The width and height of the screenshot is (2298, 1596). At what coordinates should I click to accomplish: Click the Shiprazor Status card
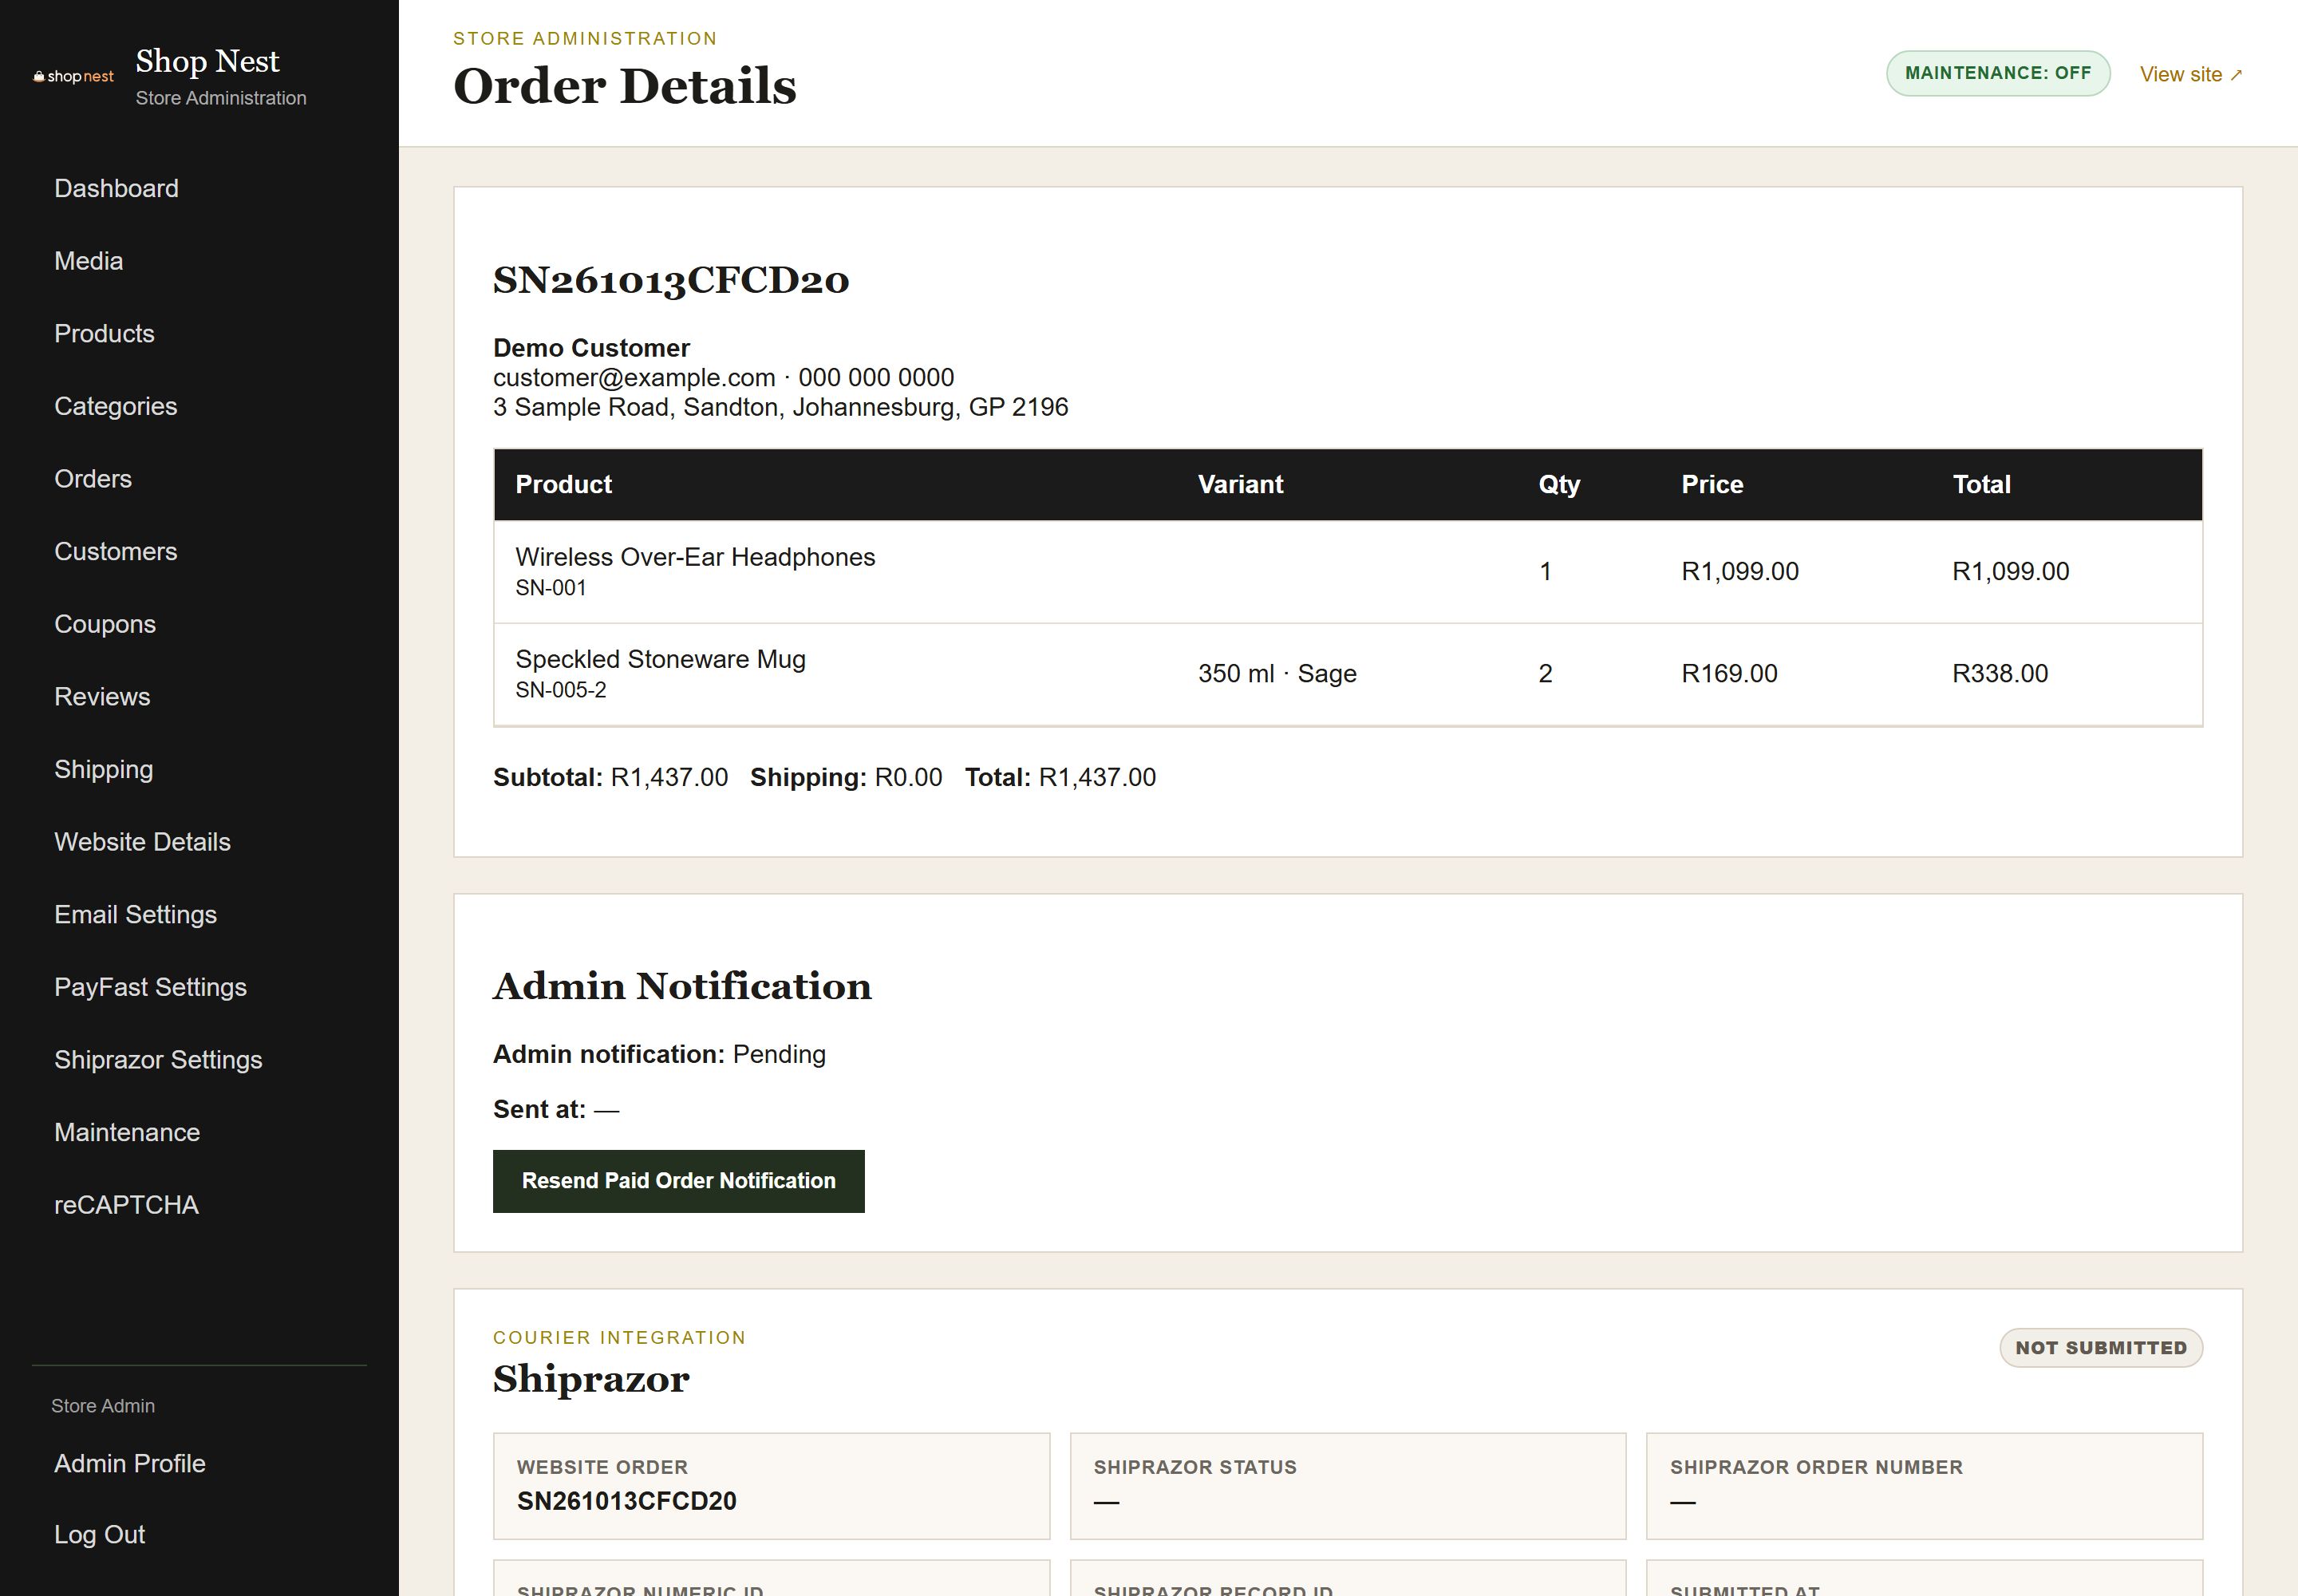click(x=1348, y=1486)
